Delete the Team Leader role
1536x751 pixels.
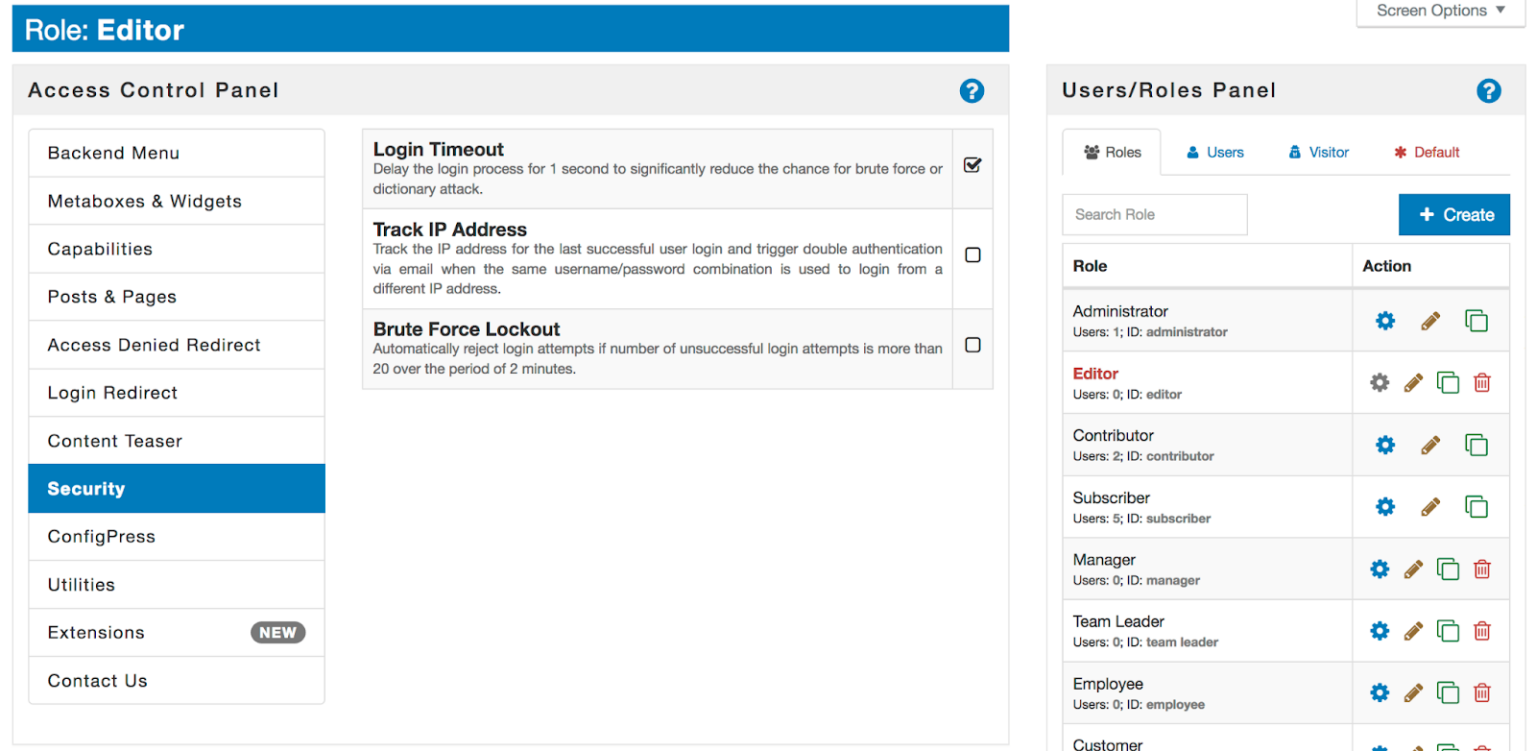tap(1482, 631)
